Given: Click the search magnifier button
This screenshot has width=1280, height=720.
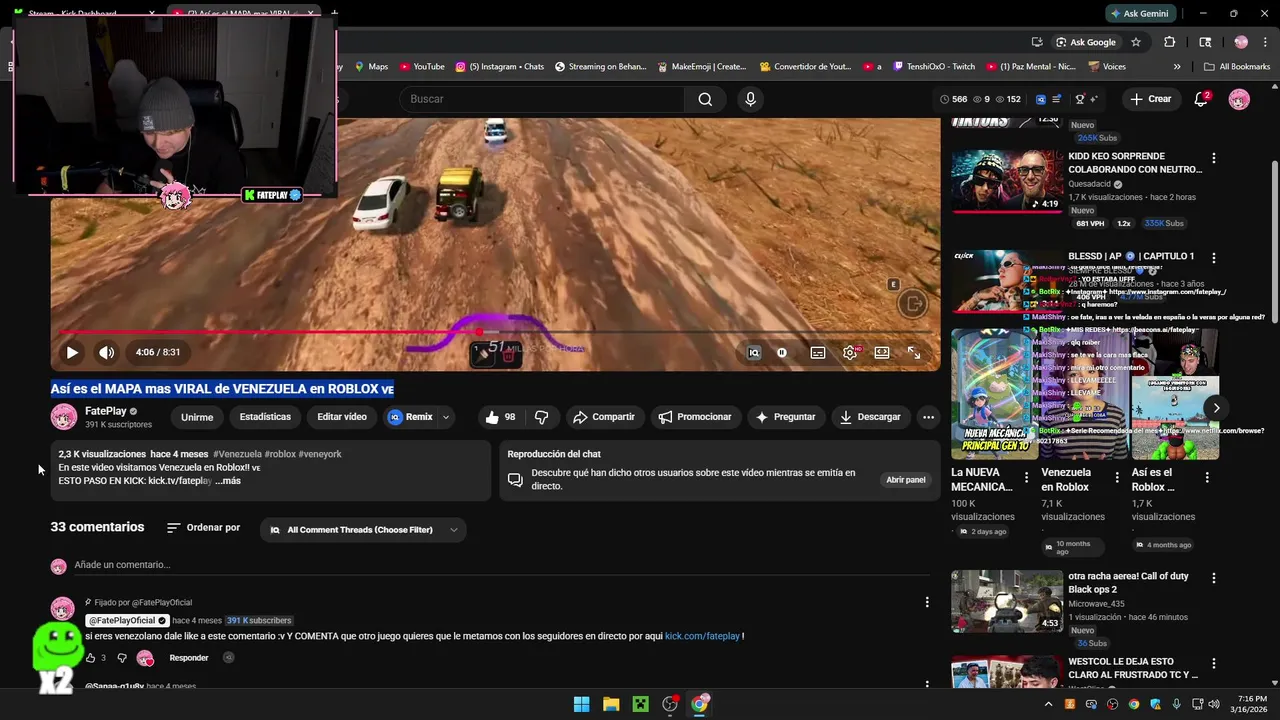Looking at the screenshot, I should [705, 99].
